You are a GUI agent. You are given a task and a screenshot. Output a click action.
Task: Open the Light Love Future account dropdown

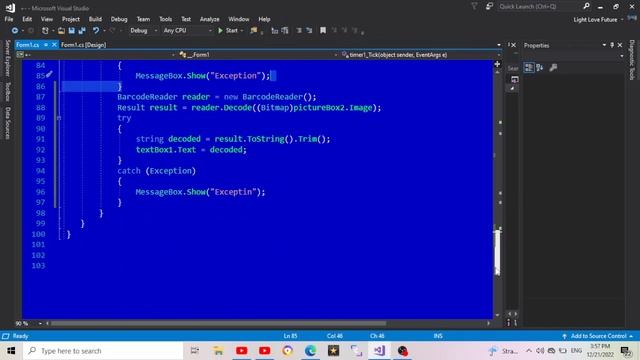pyautogui.click(x=598, y=20)
